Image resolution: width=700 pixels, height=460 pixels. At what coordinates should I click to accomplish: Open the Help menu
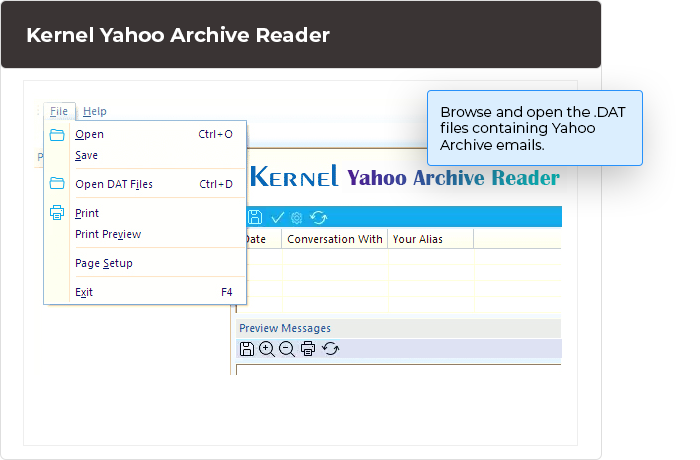pyautogui.click(x=95, y=111)
